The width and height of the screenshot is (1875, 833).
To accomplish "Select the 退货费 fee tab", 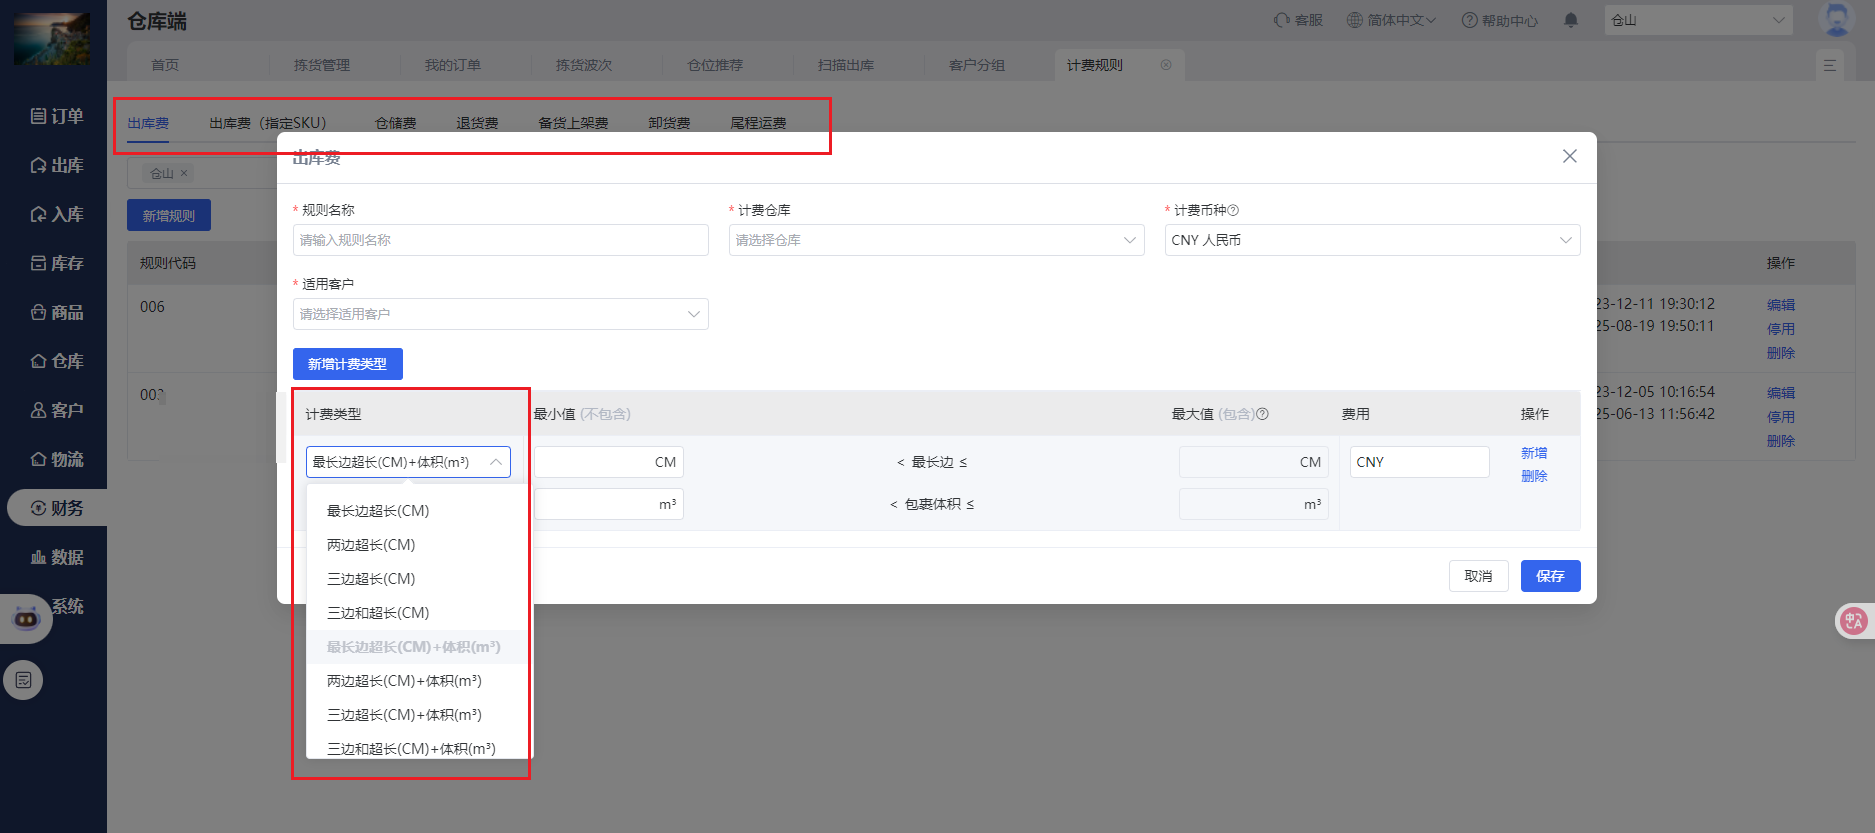I will [478, 123].
